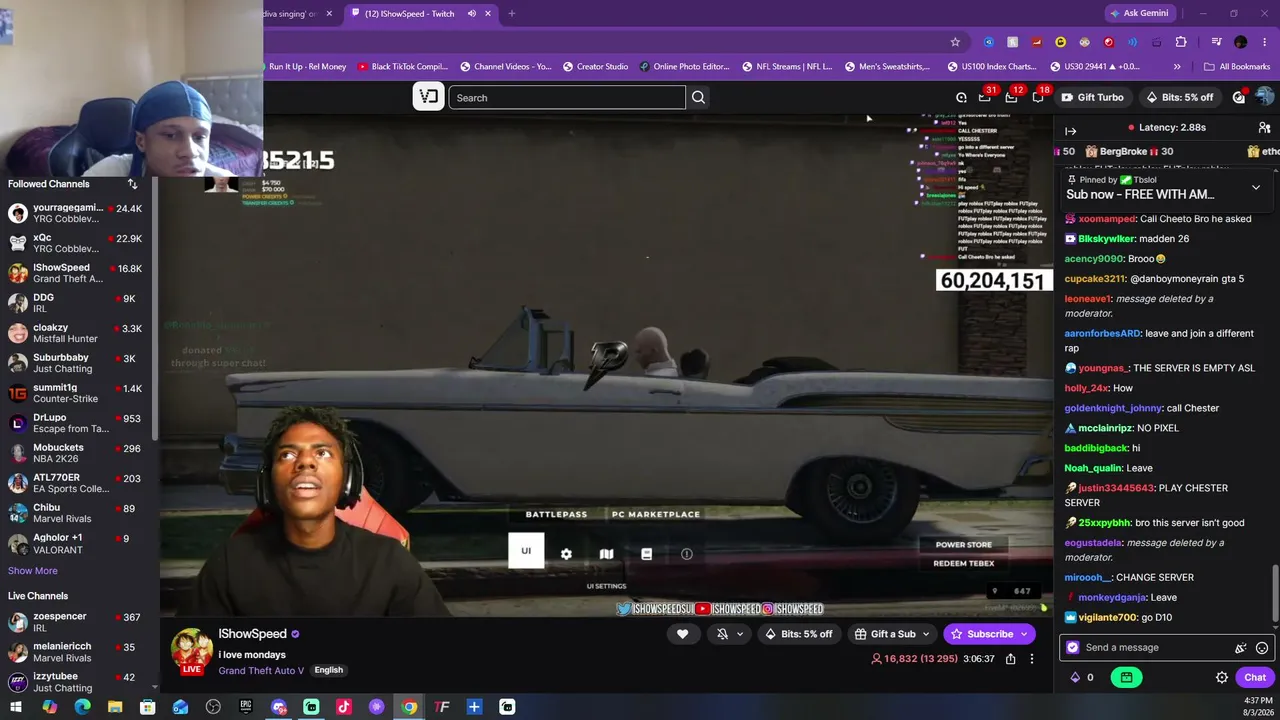Focus the Send a message chat box

[x=1165, y=648]
